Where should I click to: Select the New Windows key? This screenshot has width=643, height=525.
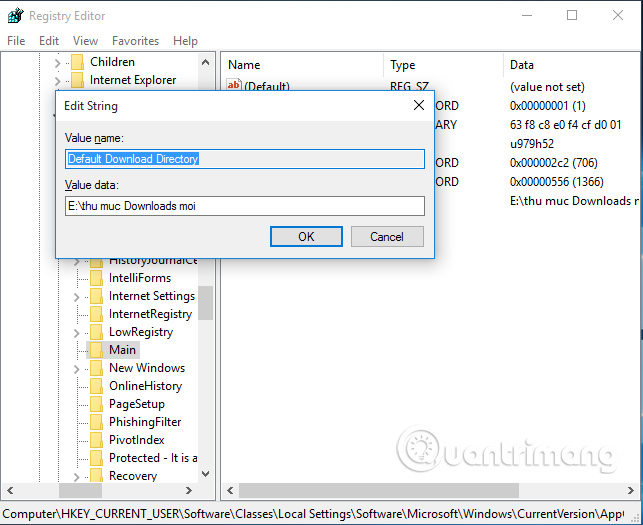[147, 368]
